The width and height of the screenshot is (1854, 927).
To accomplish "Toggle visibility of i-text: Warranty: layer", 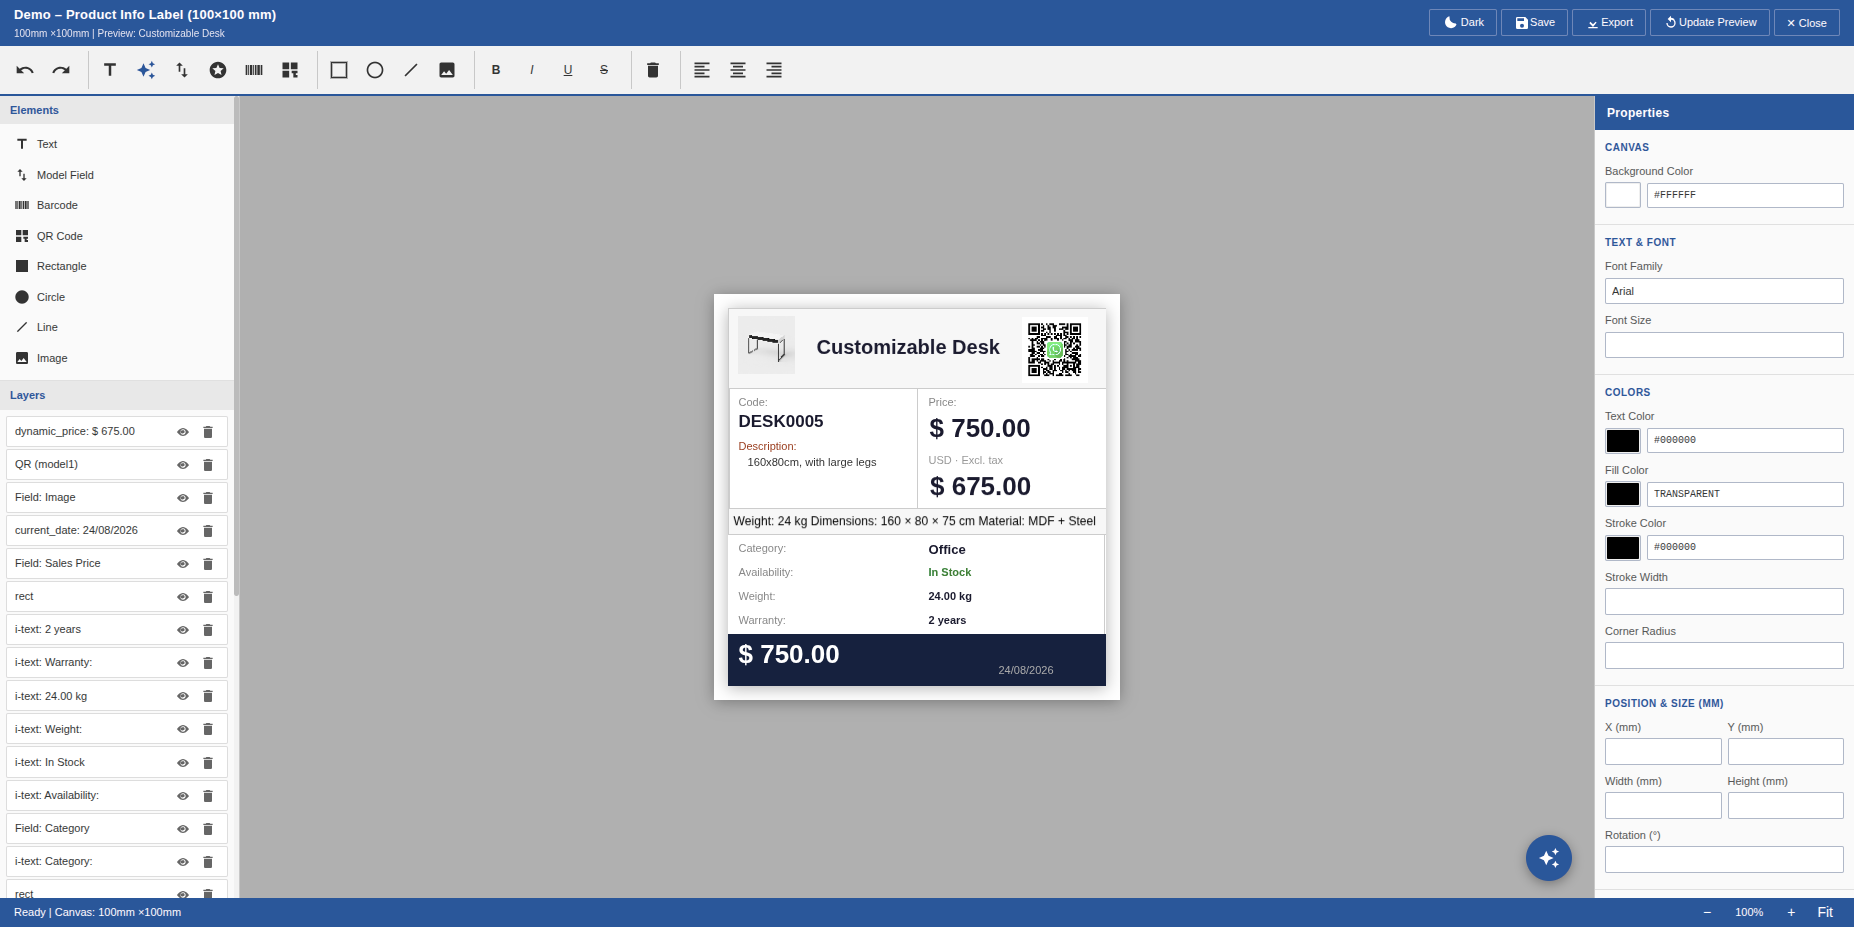I will (183, 663).
